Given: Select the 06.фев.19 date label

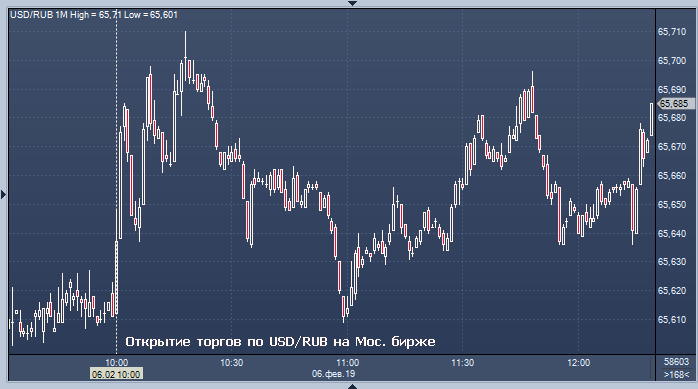Looking at the screenshot, I should (x=333, y=374).
